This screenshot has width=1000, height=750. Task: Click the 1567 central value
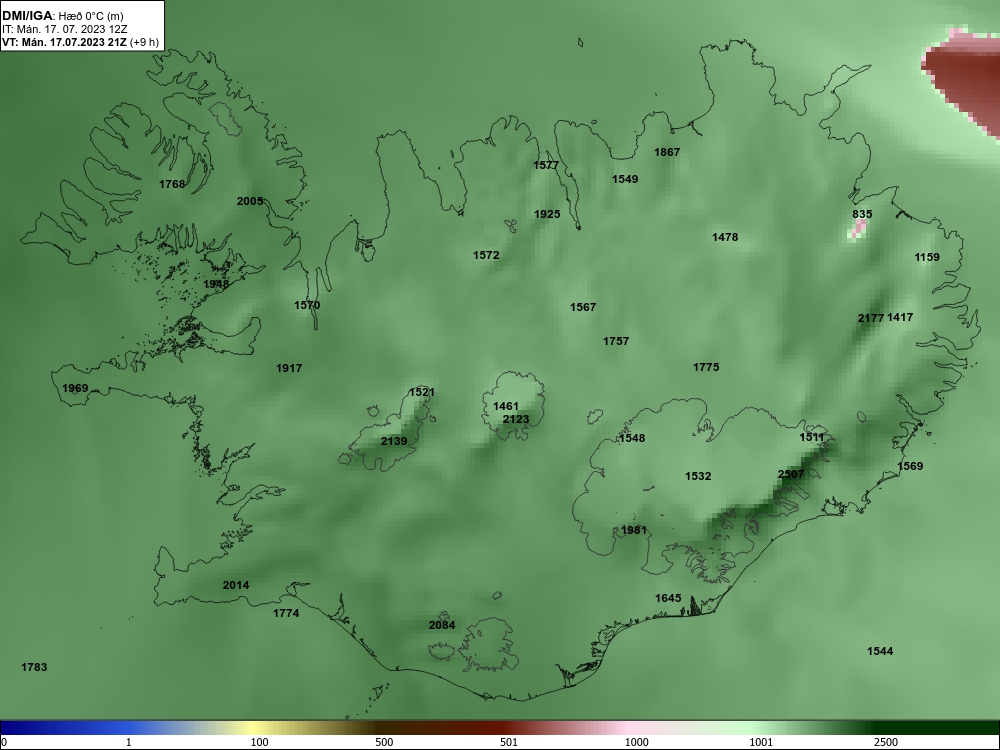583,307
